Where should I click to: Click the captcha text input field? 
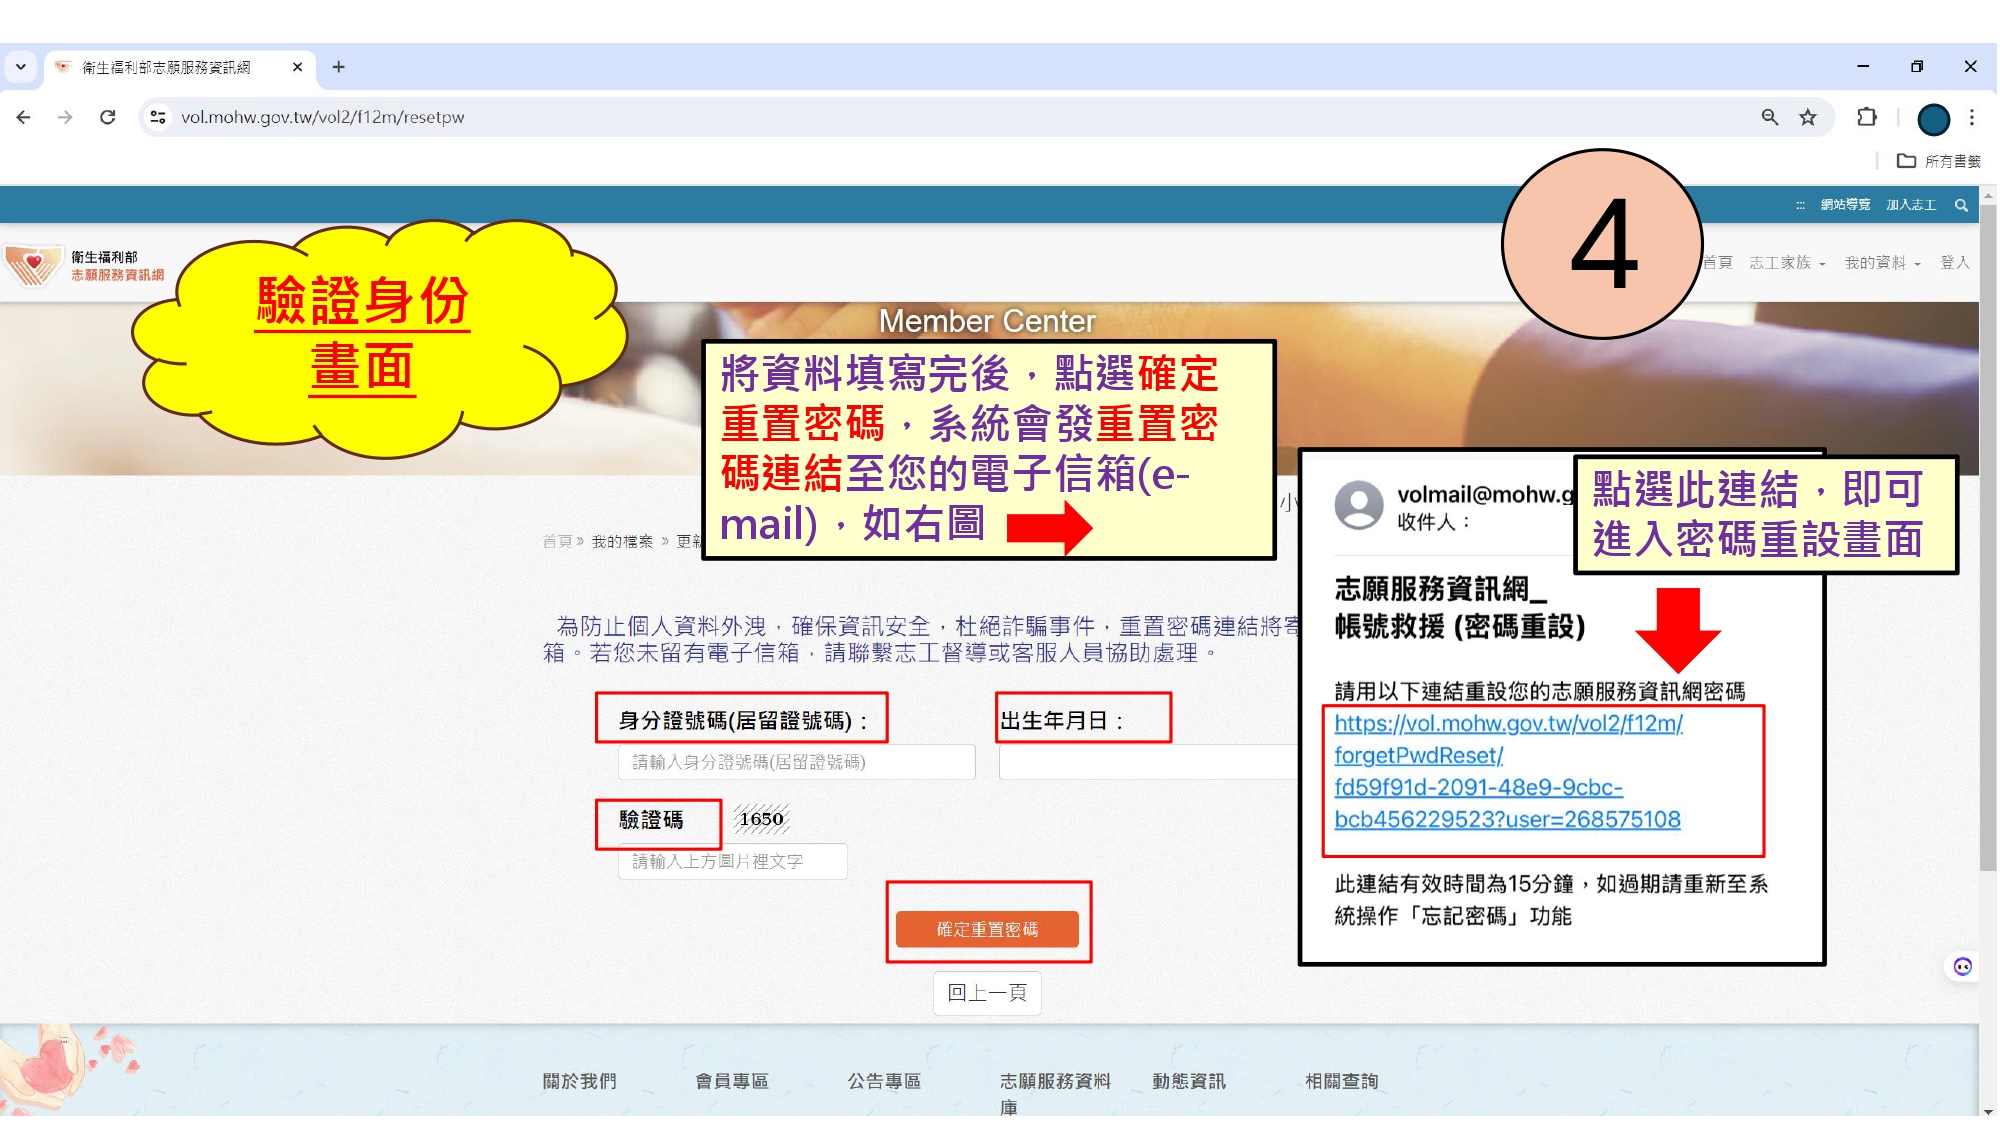tap(732, 861)
